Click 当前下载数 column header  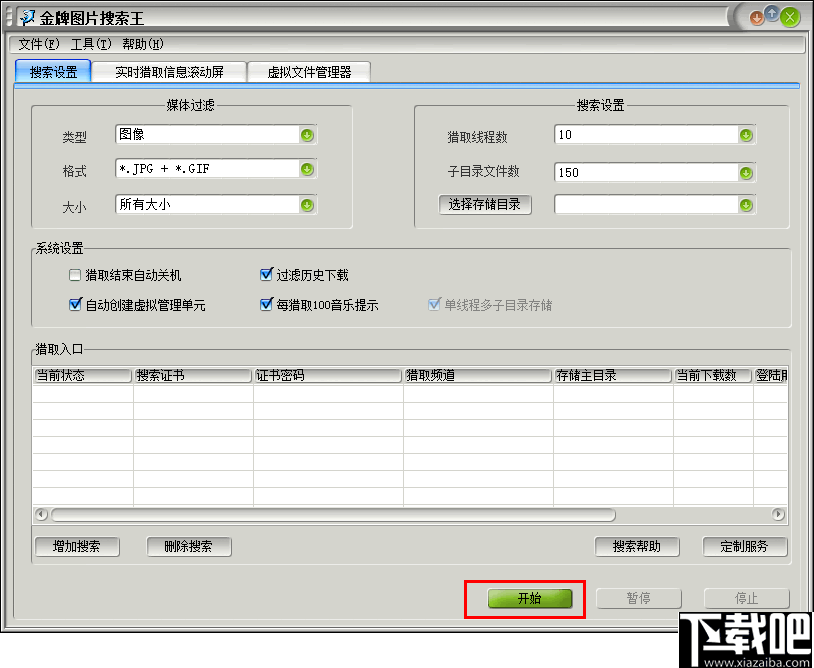pos(713,376)
